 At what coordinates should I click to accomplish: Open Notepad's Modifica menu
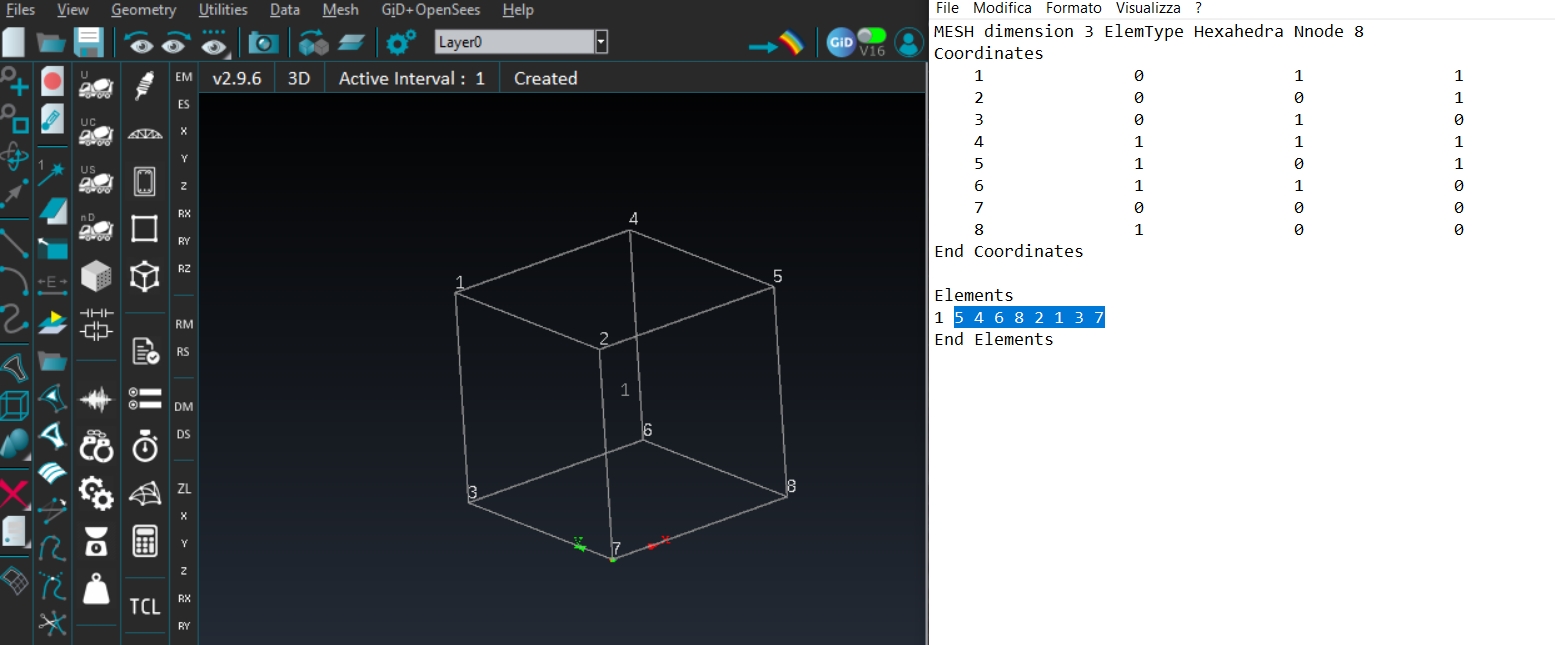click(1002, 8)
